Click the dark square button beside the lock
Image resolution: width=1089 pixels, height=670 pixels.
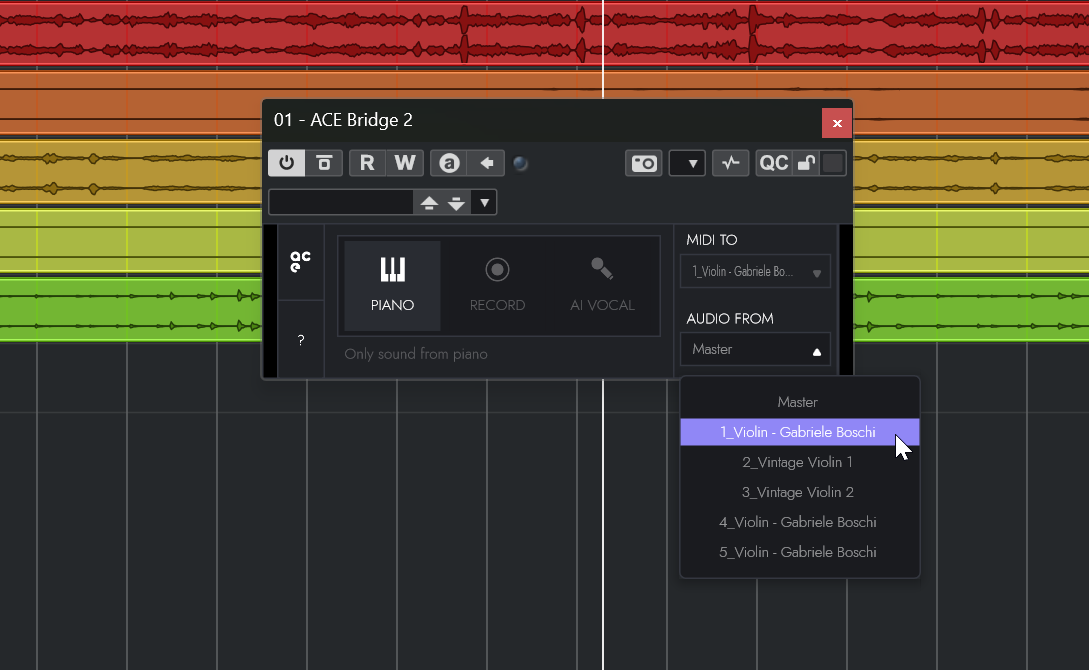833,163
